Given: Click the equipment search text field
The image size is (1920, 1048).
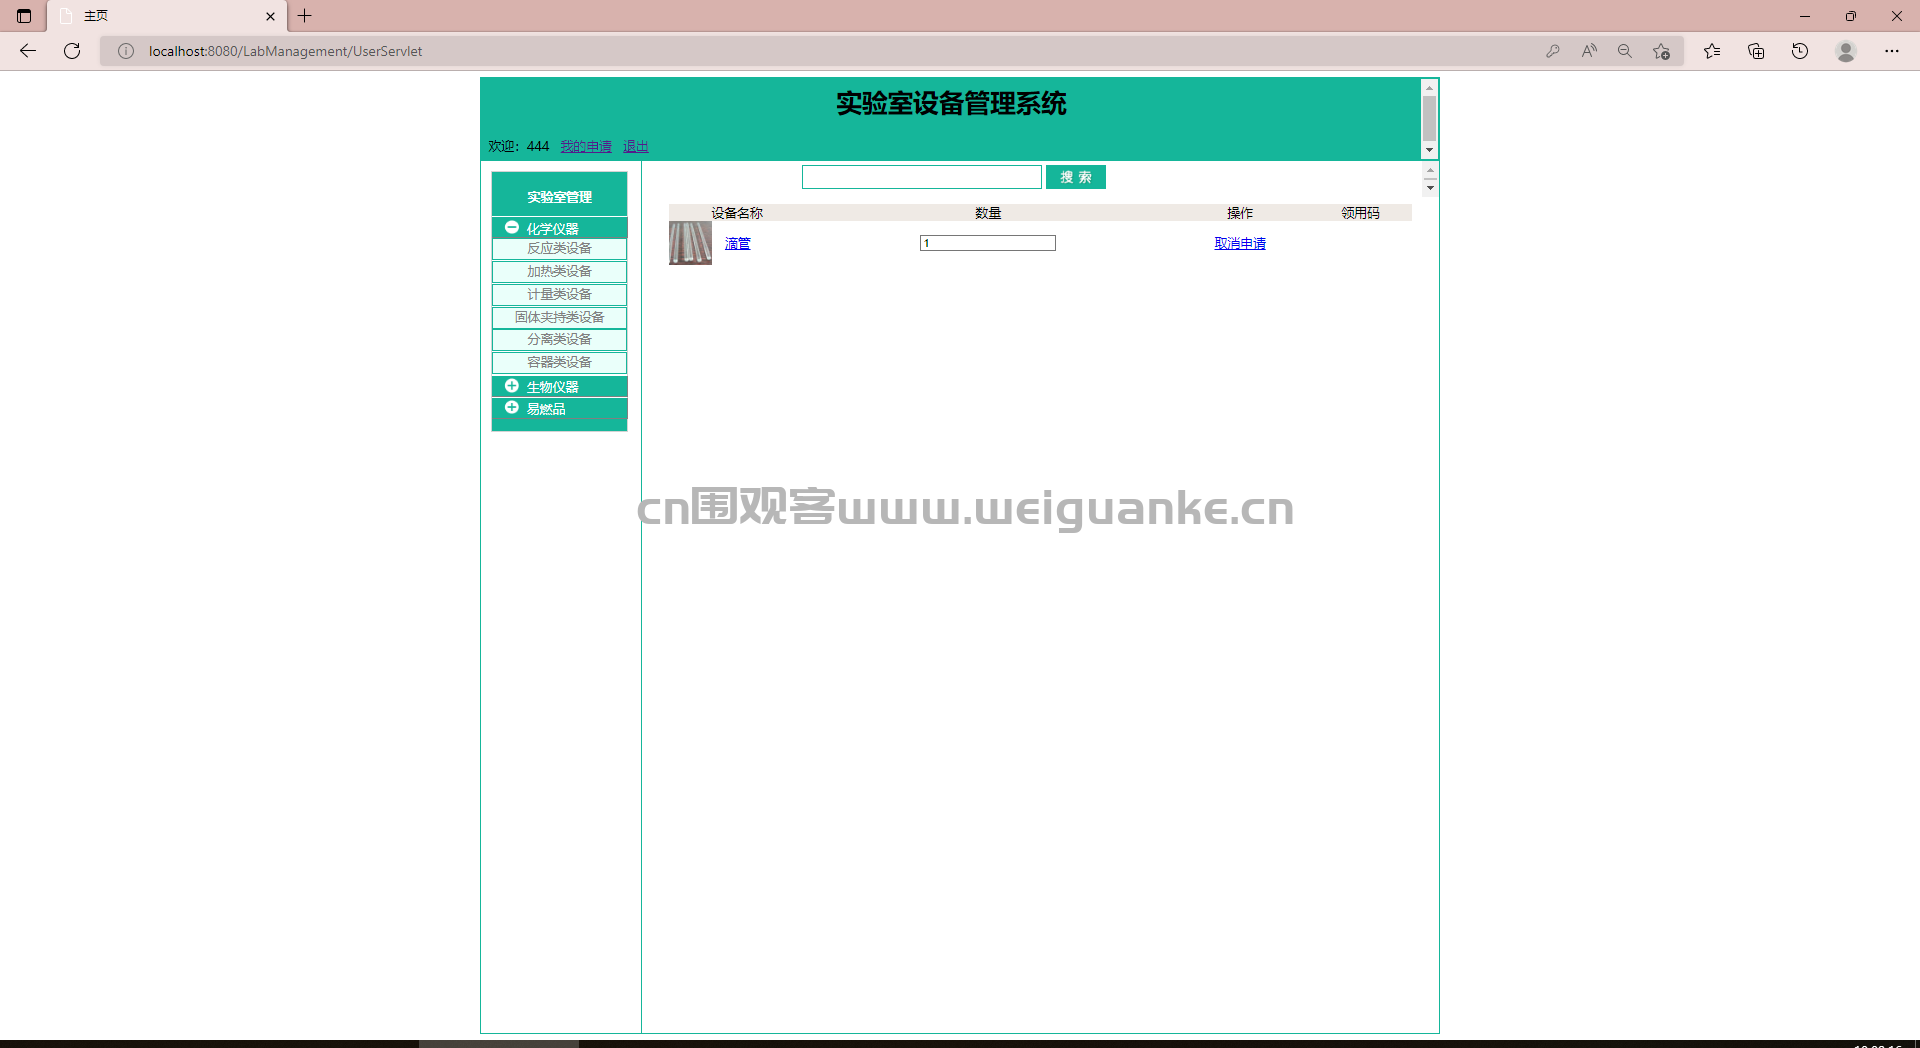Looking at the screenshot, I should (x=921, y=177).
